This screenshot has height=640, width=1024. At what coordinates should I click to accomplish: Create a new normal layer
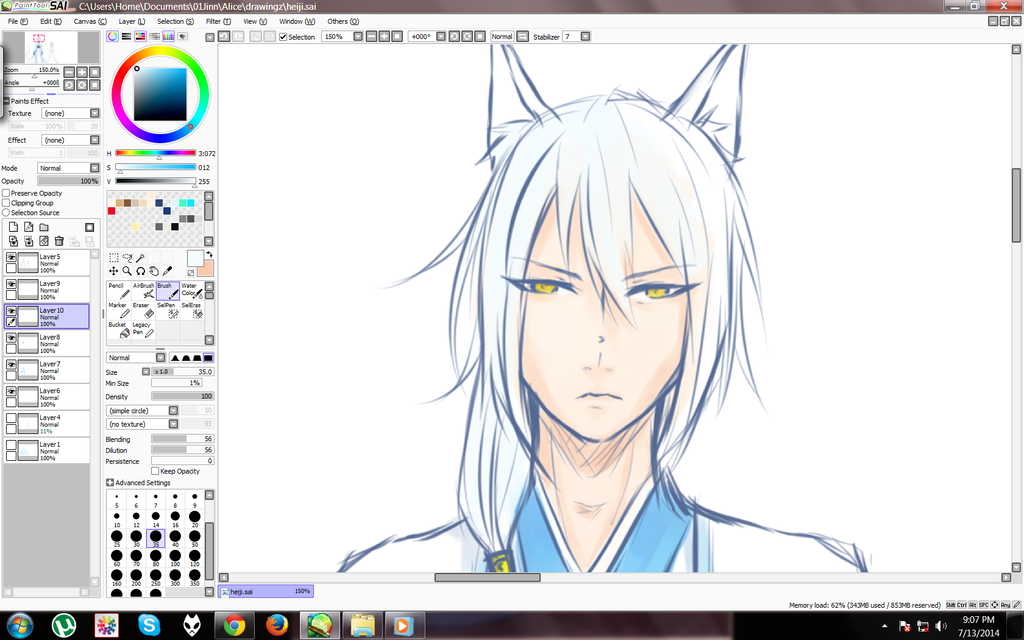13,227
